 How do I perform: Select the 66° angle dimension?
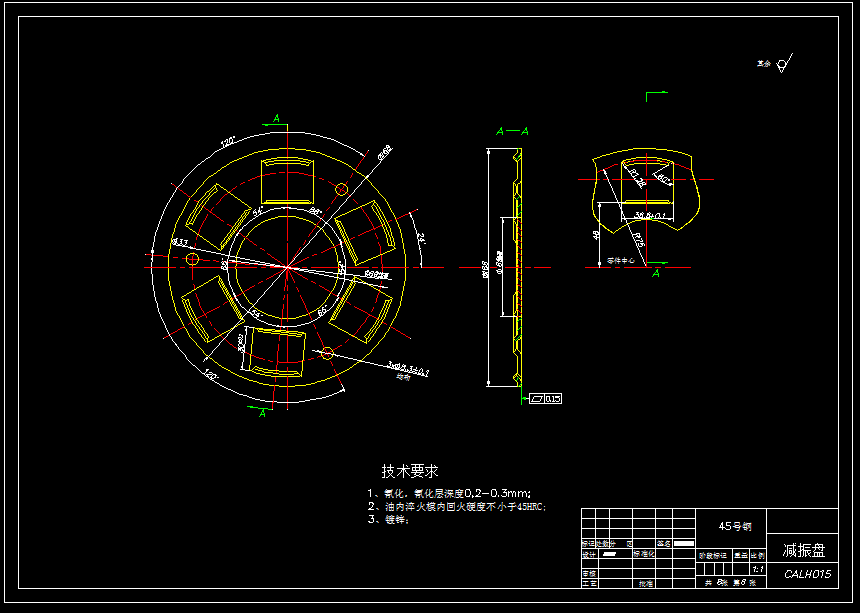coord(322,310)
